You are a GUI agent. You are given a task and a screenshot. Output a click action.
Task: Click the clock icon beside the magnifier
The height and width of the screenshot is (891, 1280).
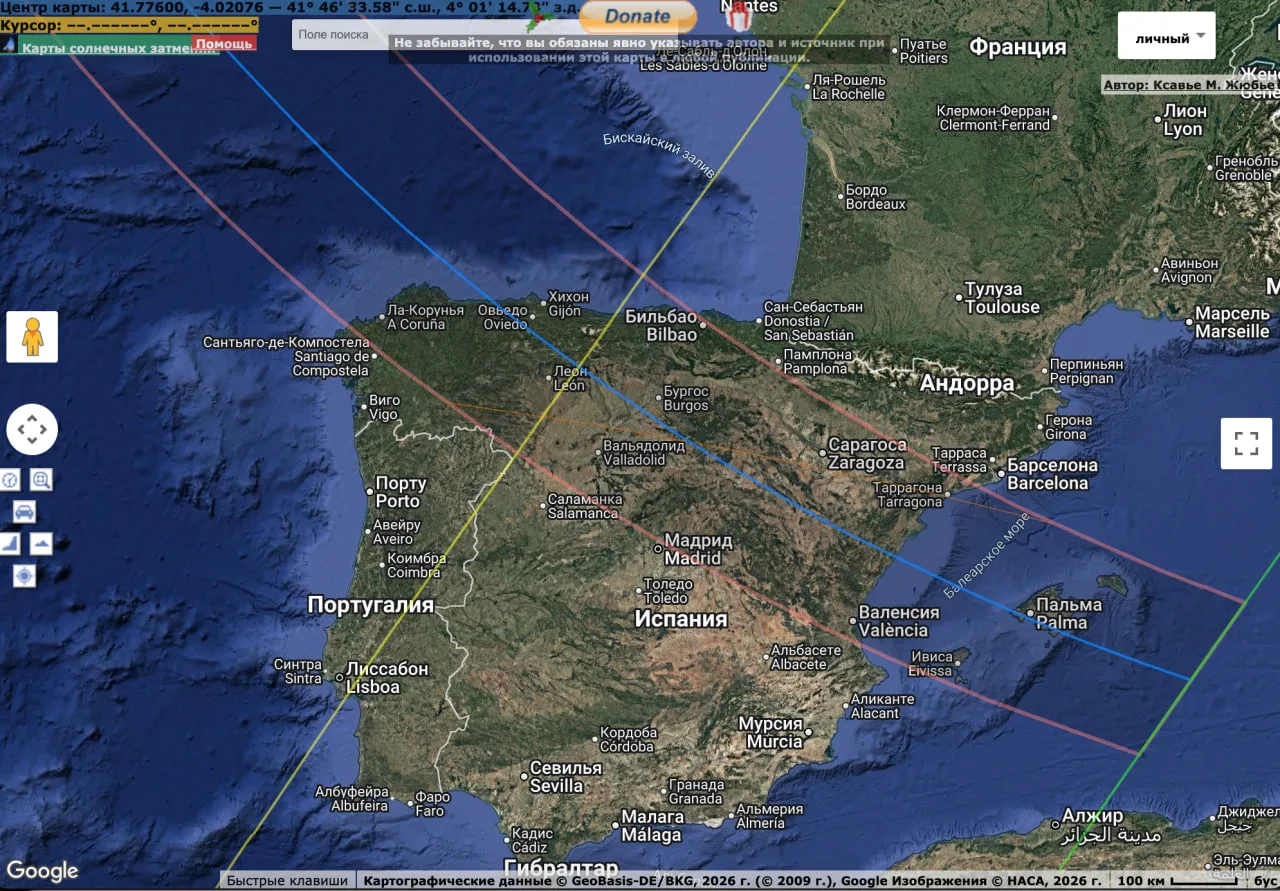(x=10, y=480)
